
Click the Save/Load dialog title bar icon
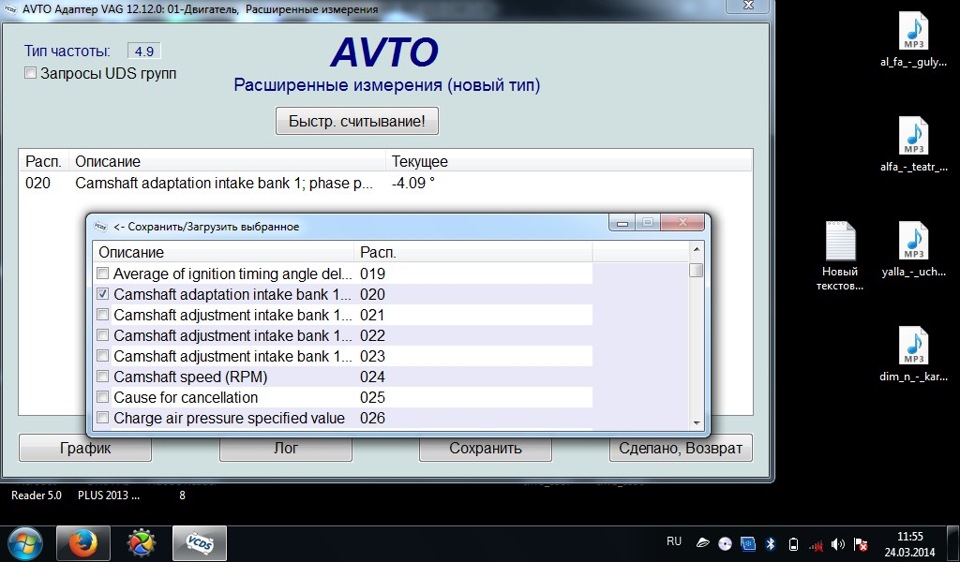pos(101,227)
